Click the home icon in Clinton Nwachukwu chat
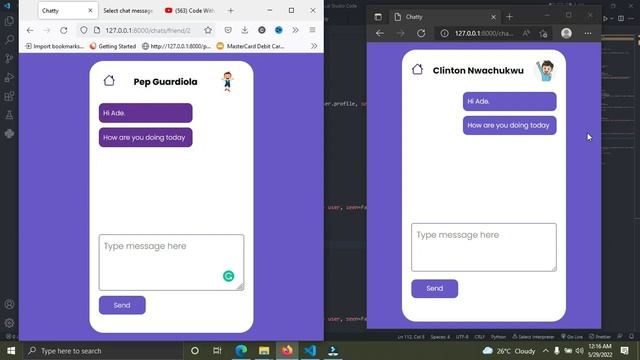 (x=417, y=69)
